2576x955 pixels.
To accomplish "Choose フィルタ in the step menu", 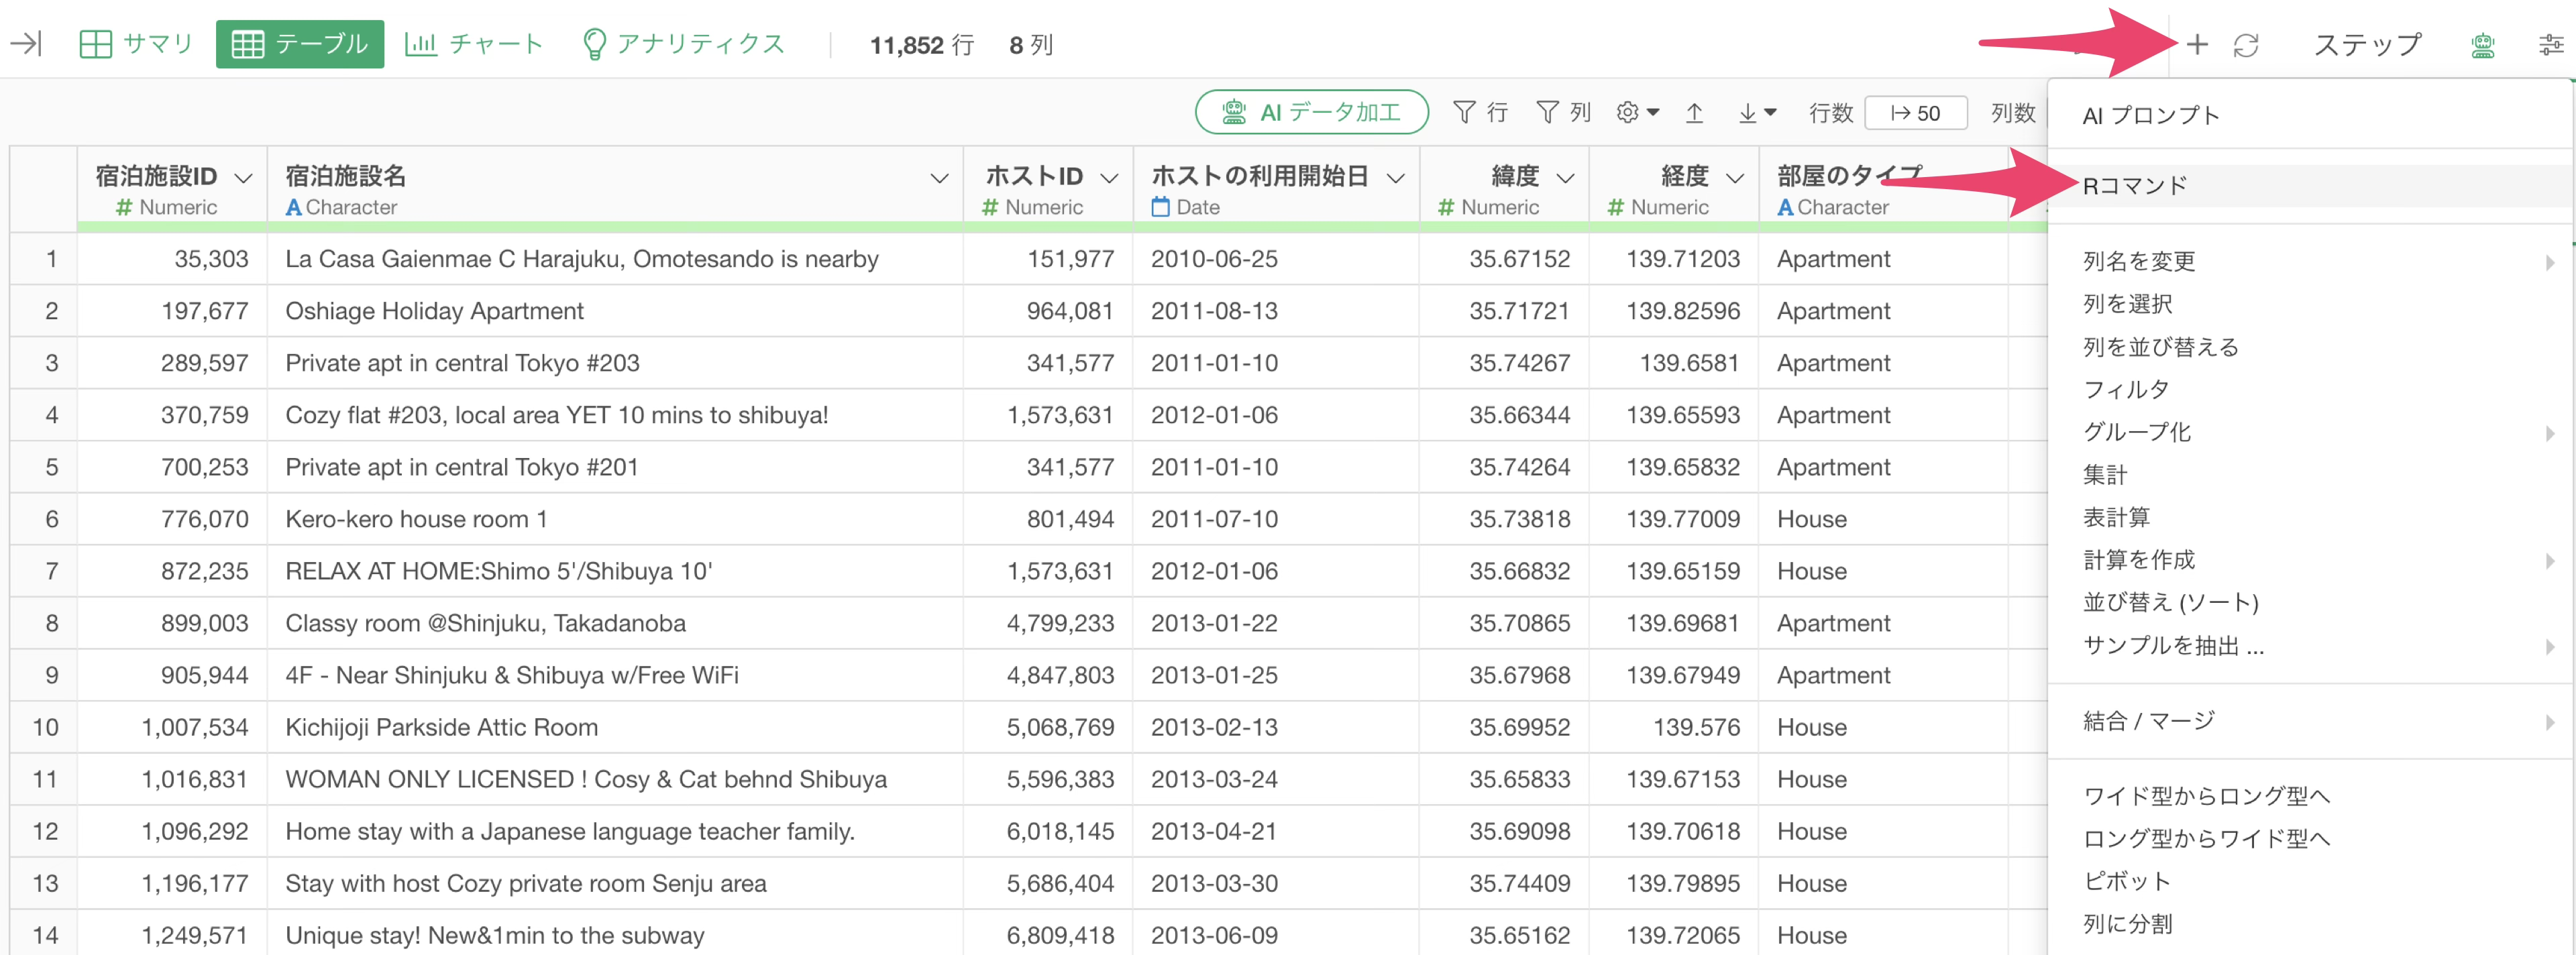I will [x=2126, y=390].
